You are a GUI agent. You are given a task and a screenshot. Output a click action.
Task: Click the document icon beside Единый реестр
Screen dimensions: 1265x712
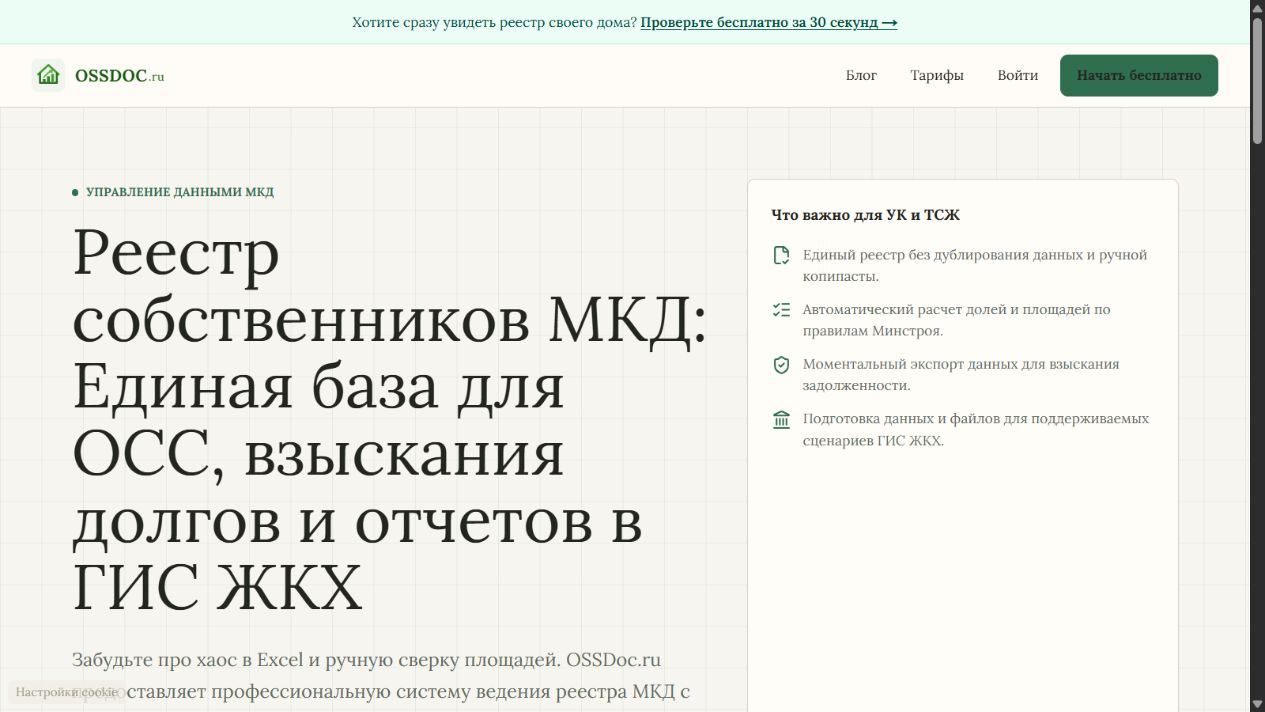(x=781, y=256)
